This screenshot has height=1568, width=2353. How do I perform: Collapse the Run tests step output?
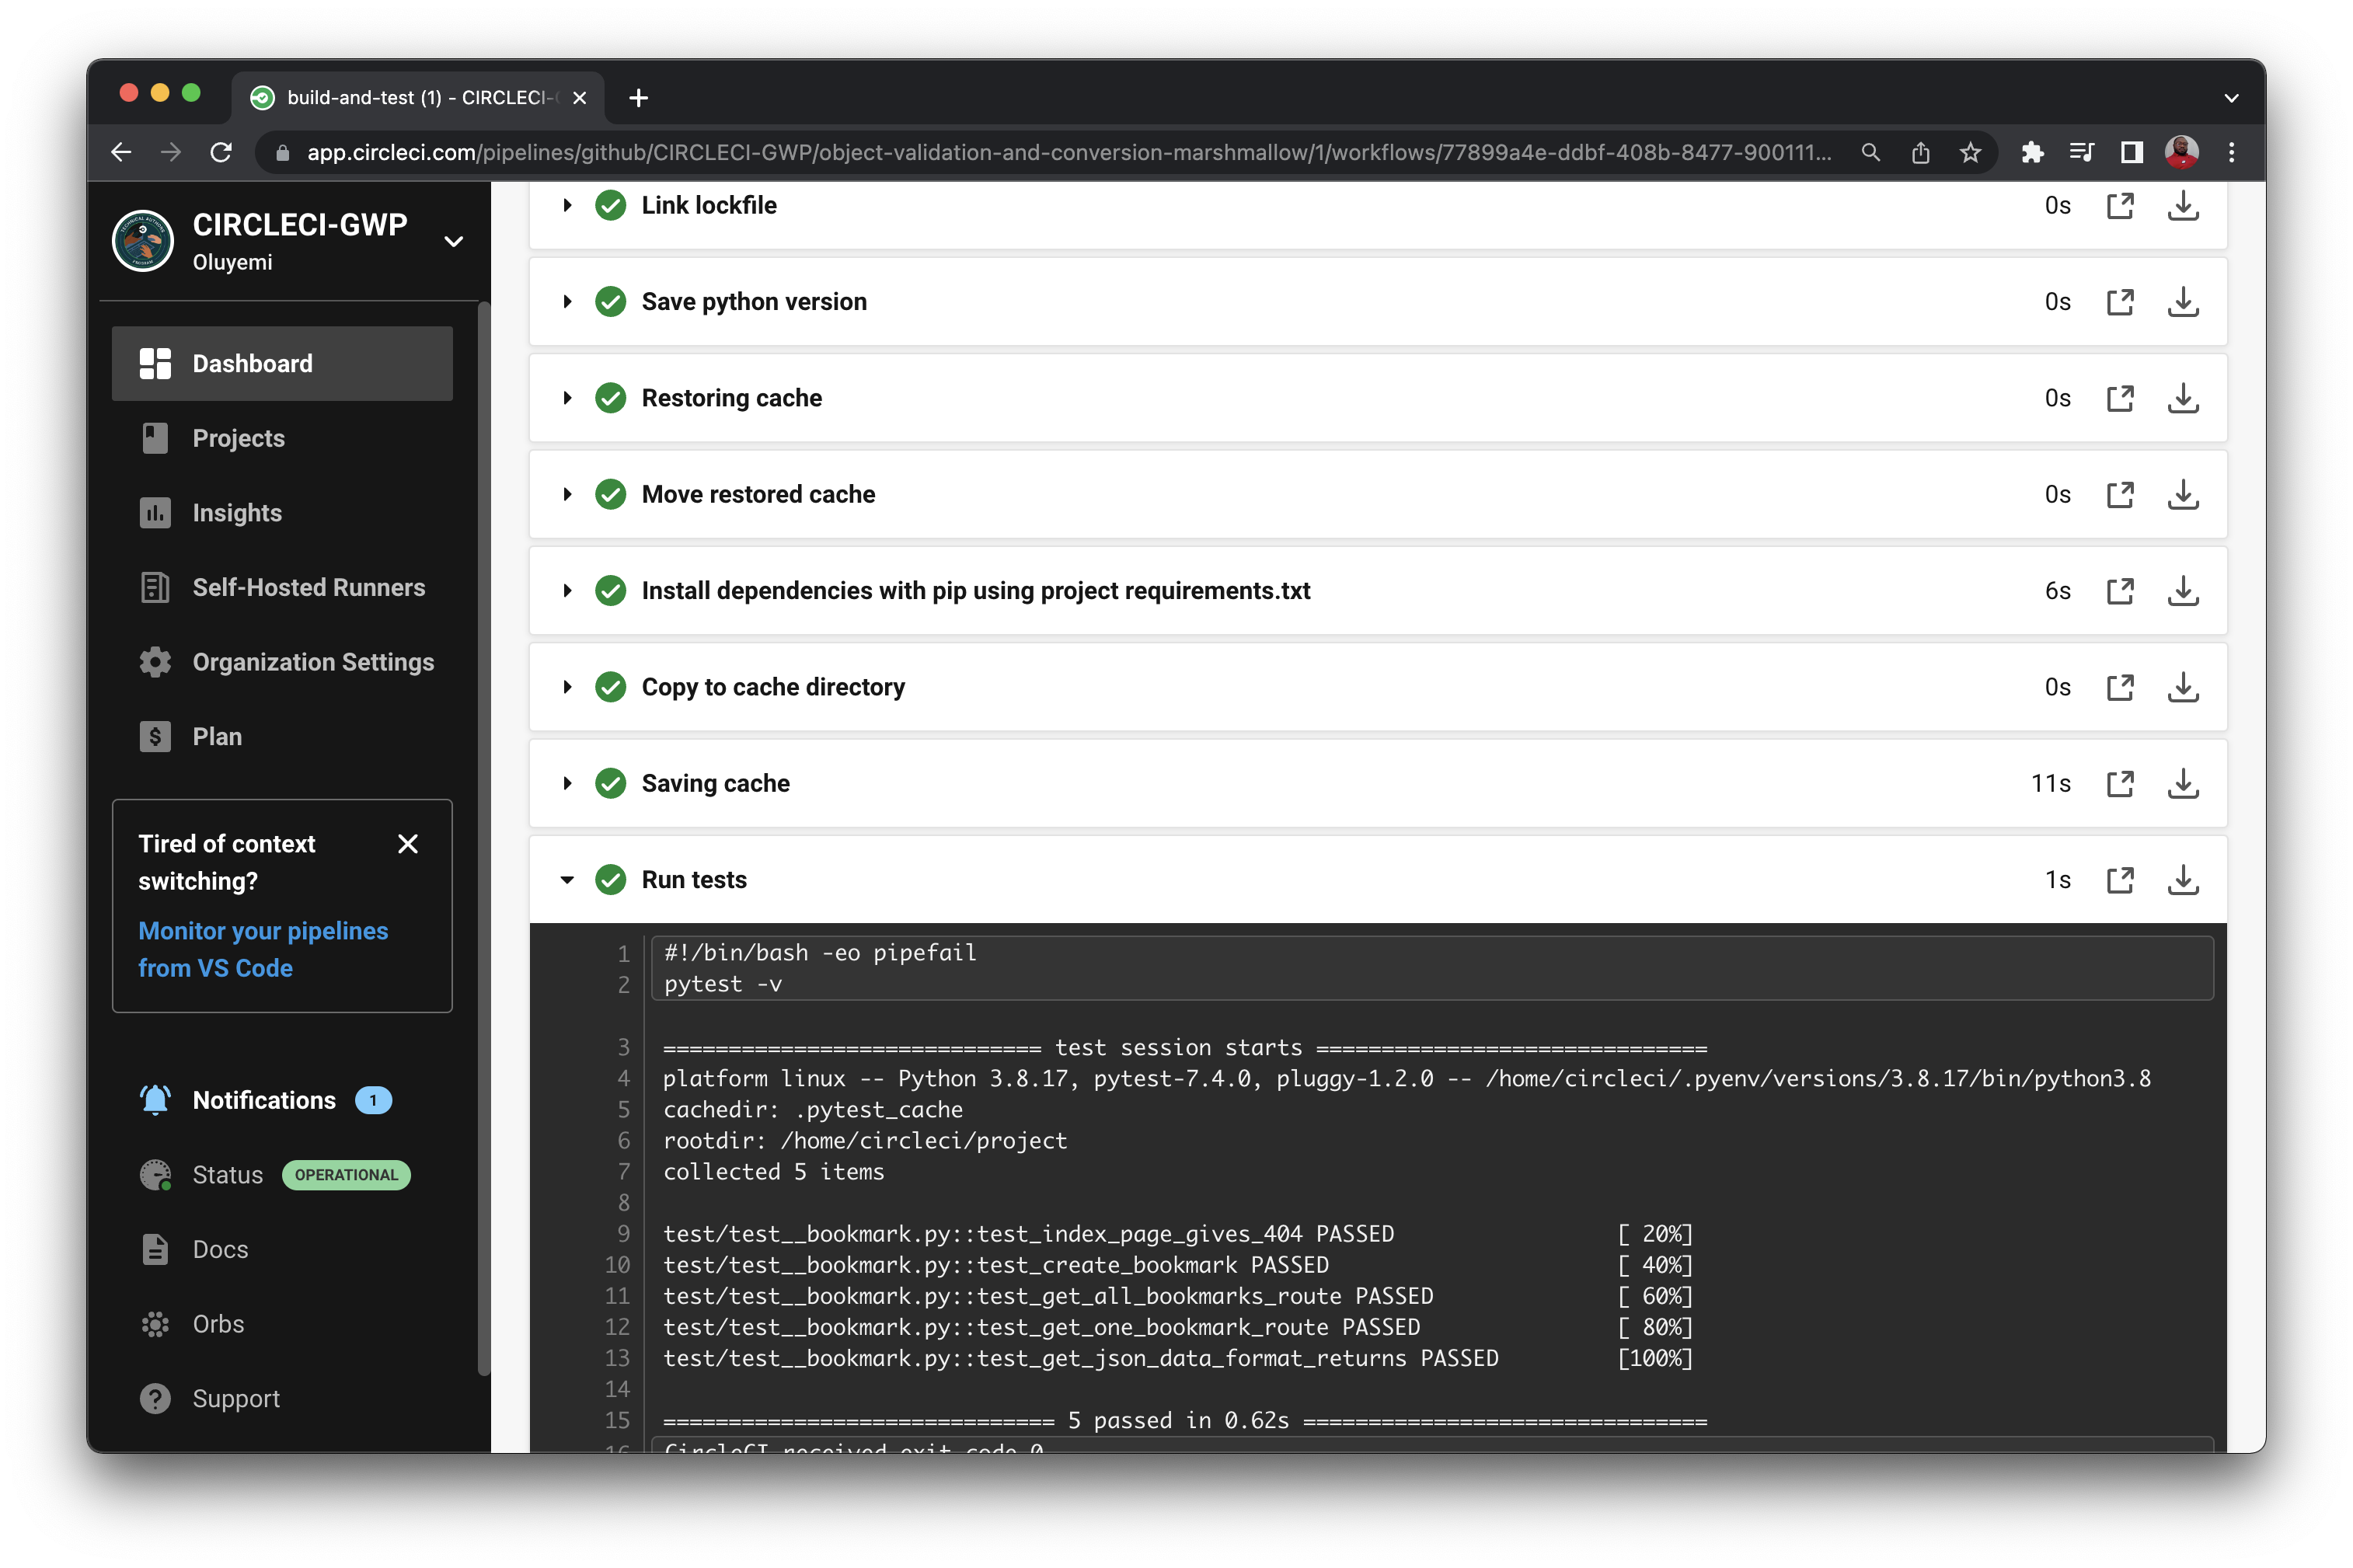pyautogui.click(x=567, y=880)
